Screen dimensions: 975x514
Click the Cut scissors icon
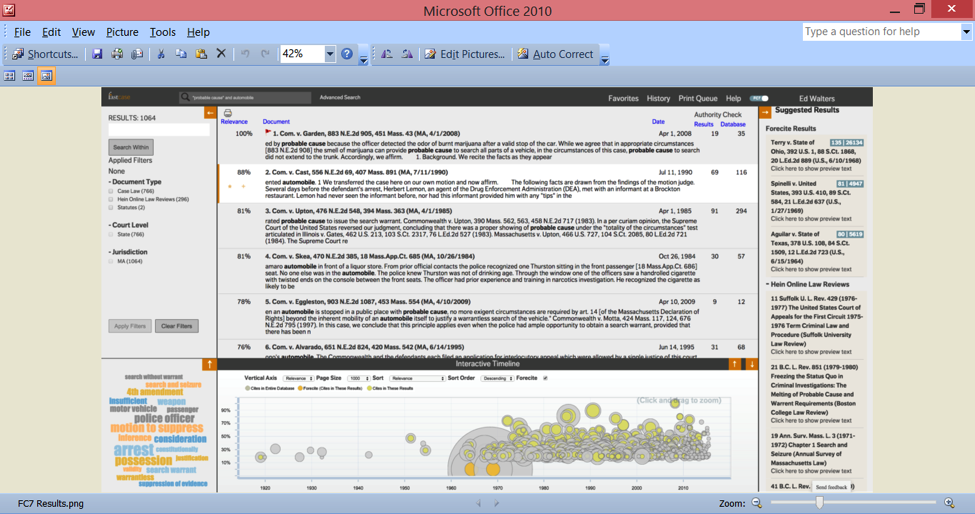click(161, 54)
